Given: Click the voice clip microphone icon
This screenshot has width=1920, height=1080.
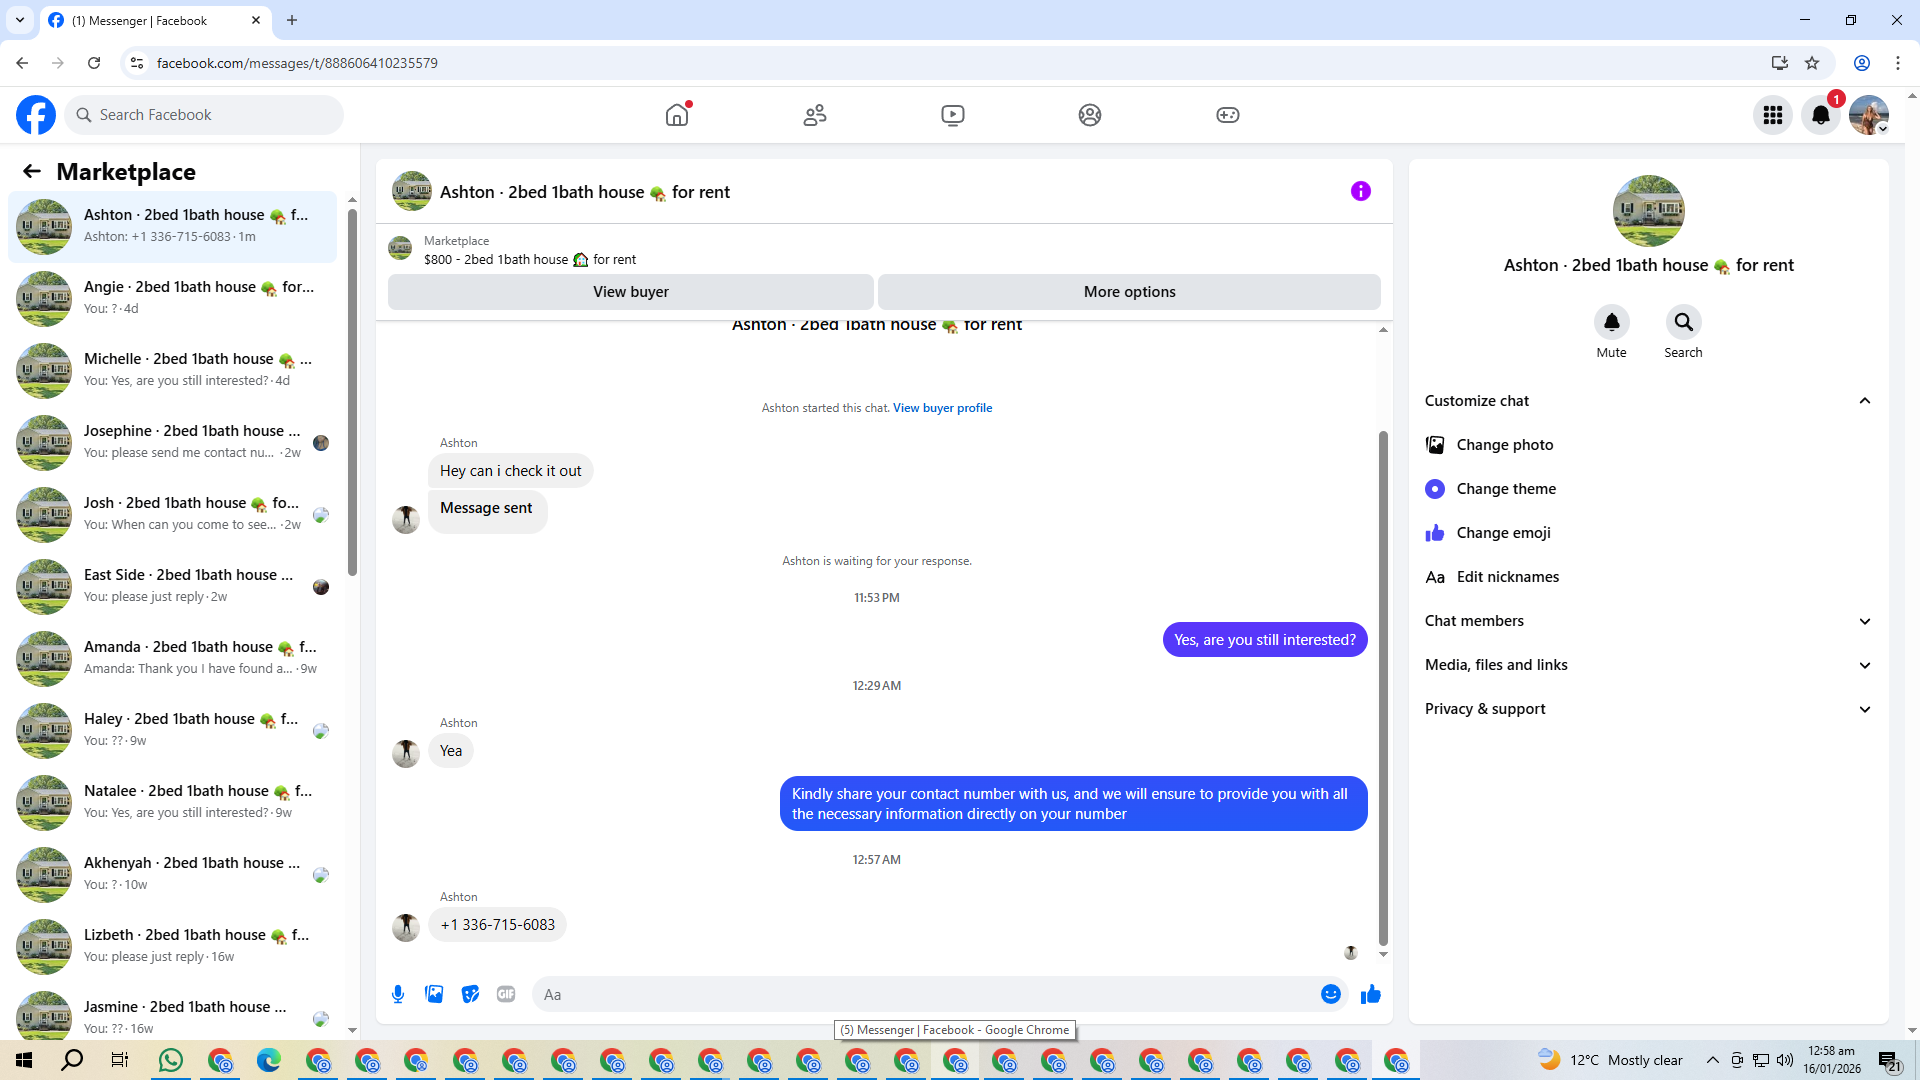Looking at the screenshot, I should tap(398, 994).
